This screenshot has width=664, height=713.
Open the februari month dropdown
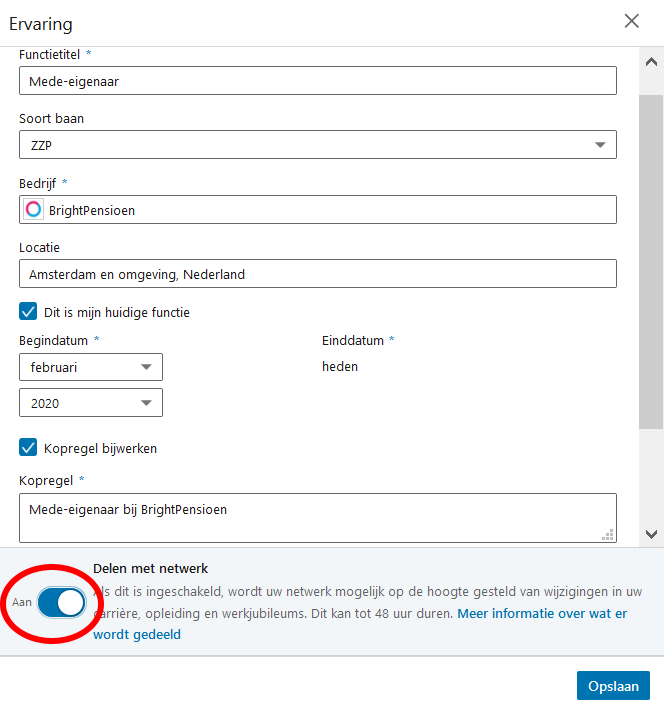pos(91,367)
